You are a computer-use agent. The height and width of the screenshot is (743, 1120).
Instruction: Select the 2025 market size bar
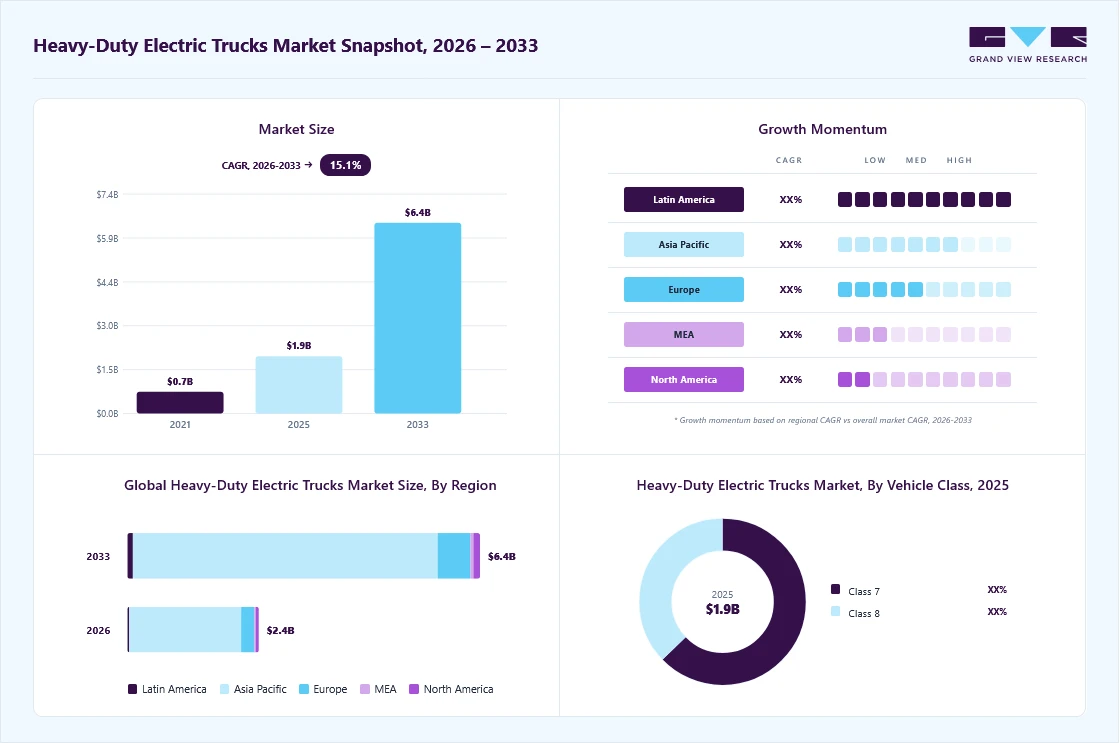click(299, 384)
